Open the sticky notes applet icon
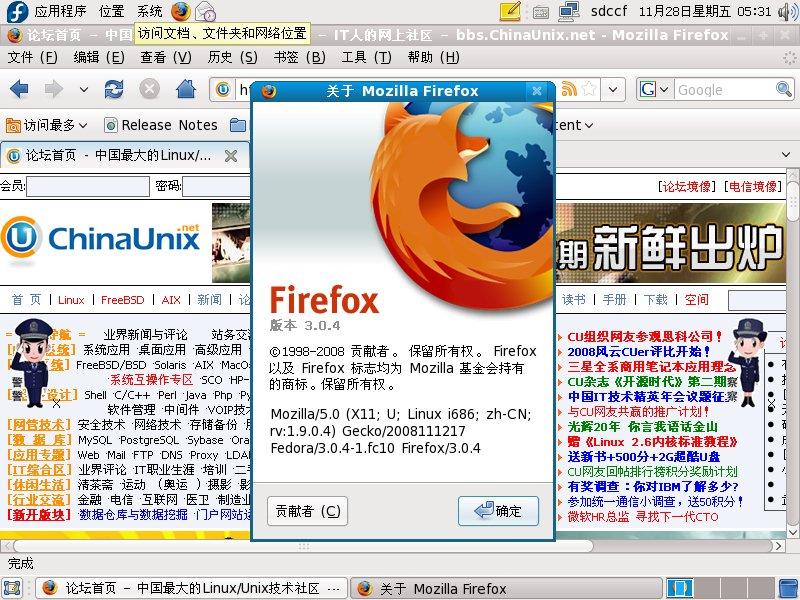The image size is (800, 600). (x=510, y=11)
